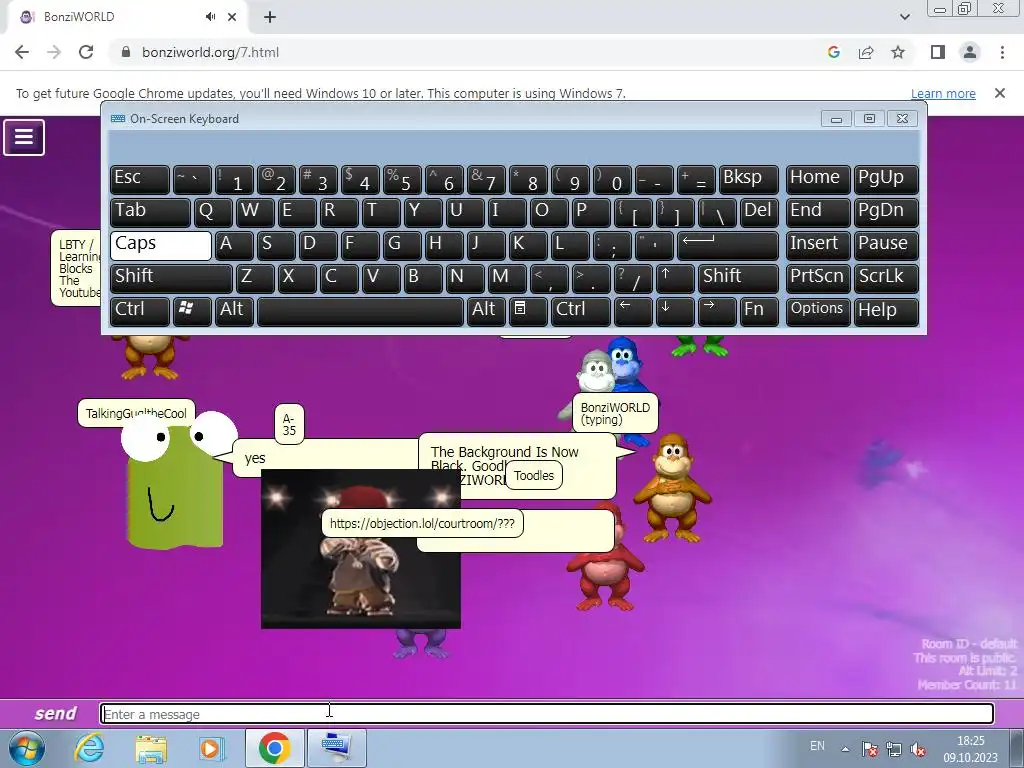Click the muted volume tray icon
This screenshot has width=1024, height=768.
coord(918,749)
